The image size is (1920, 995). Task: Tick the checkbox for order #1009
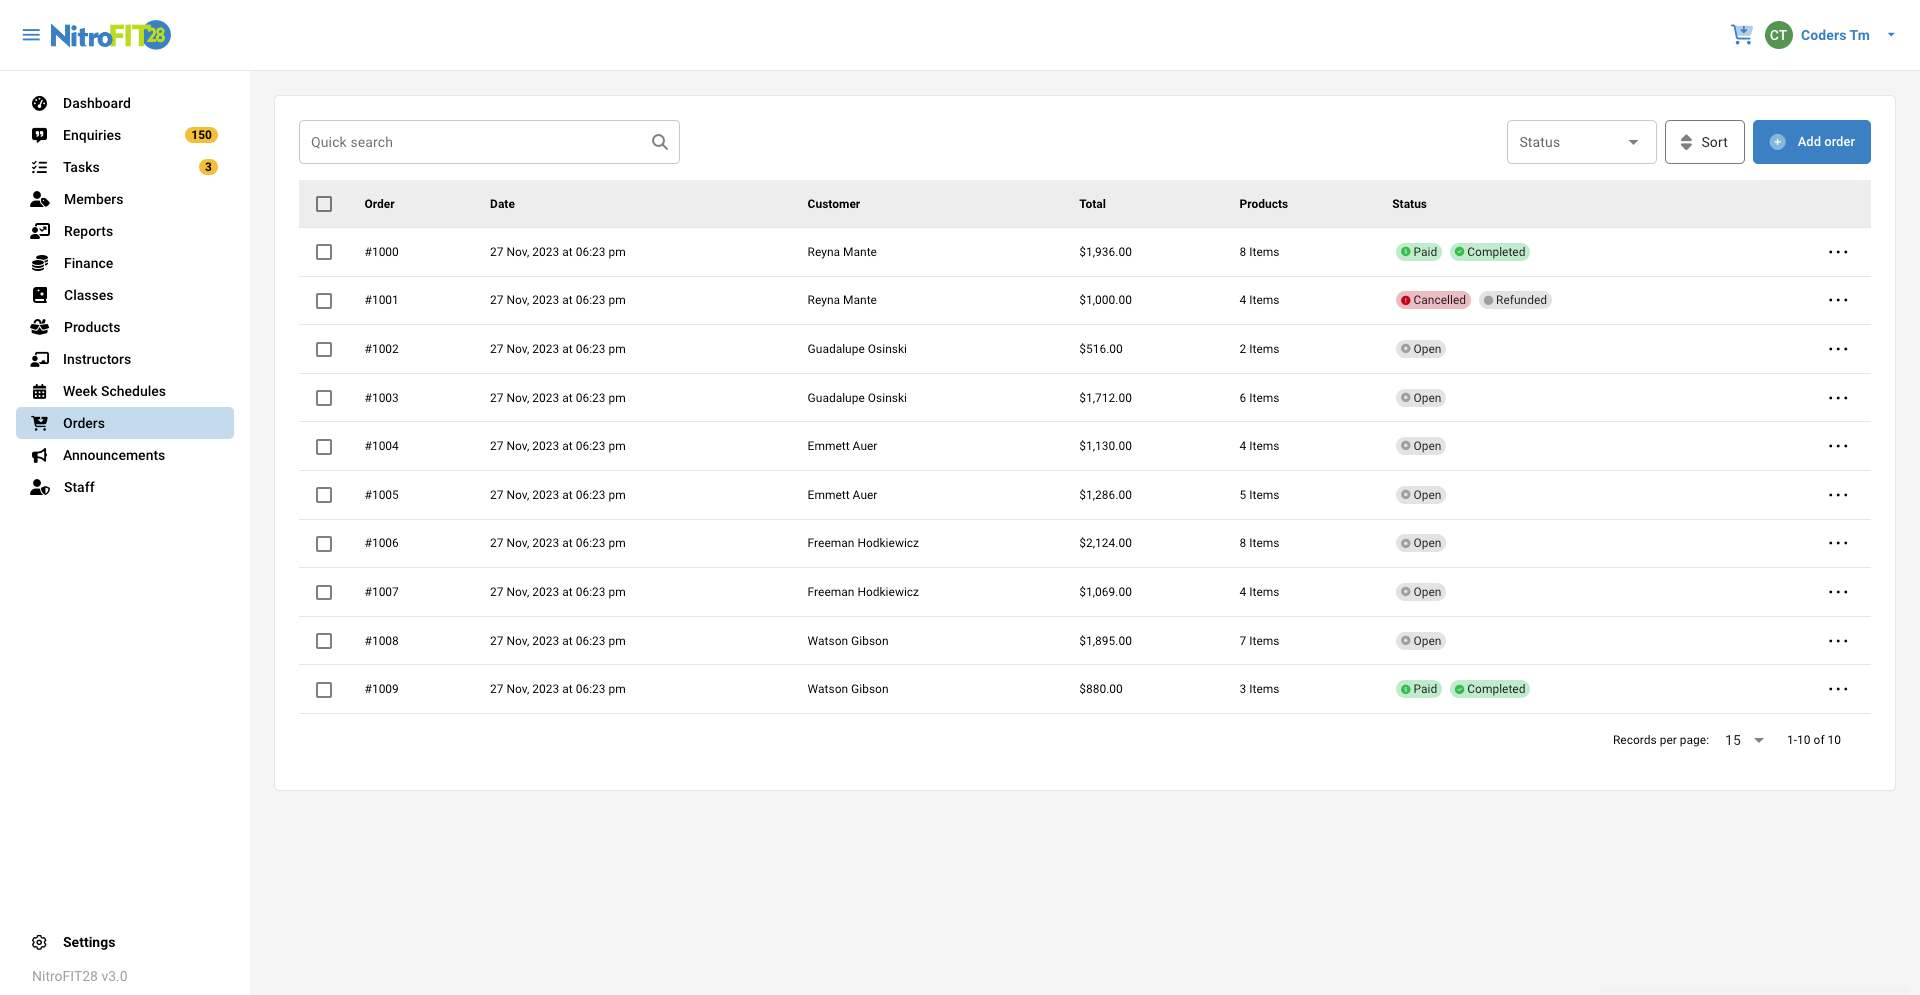(324, 690)
